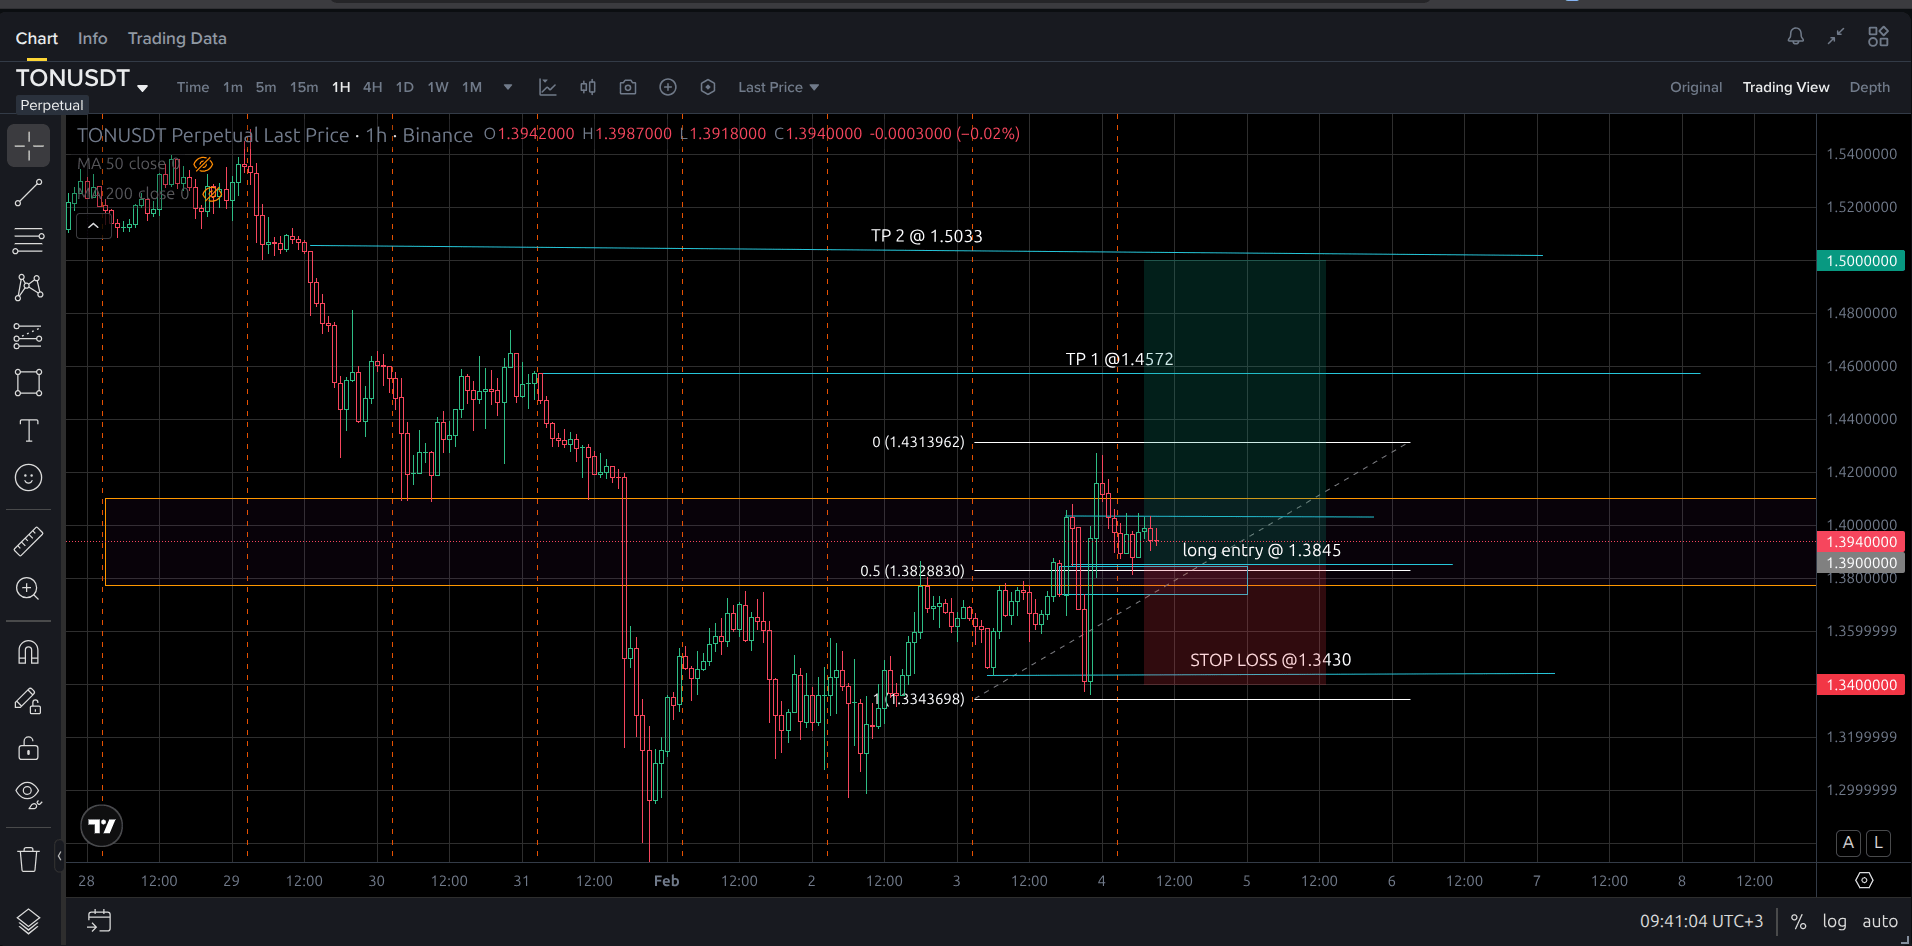Select the 1M monthly interval
The height and width of the screenshot is (946, 1912).
(x=472, y=87)
